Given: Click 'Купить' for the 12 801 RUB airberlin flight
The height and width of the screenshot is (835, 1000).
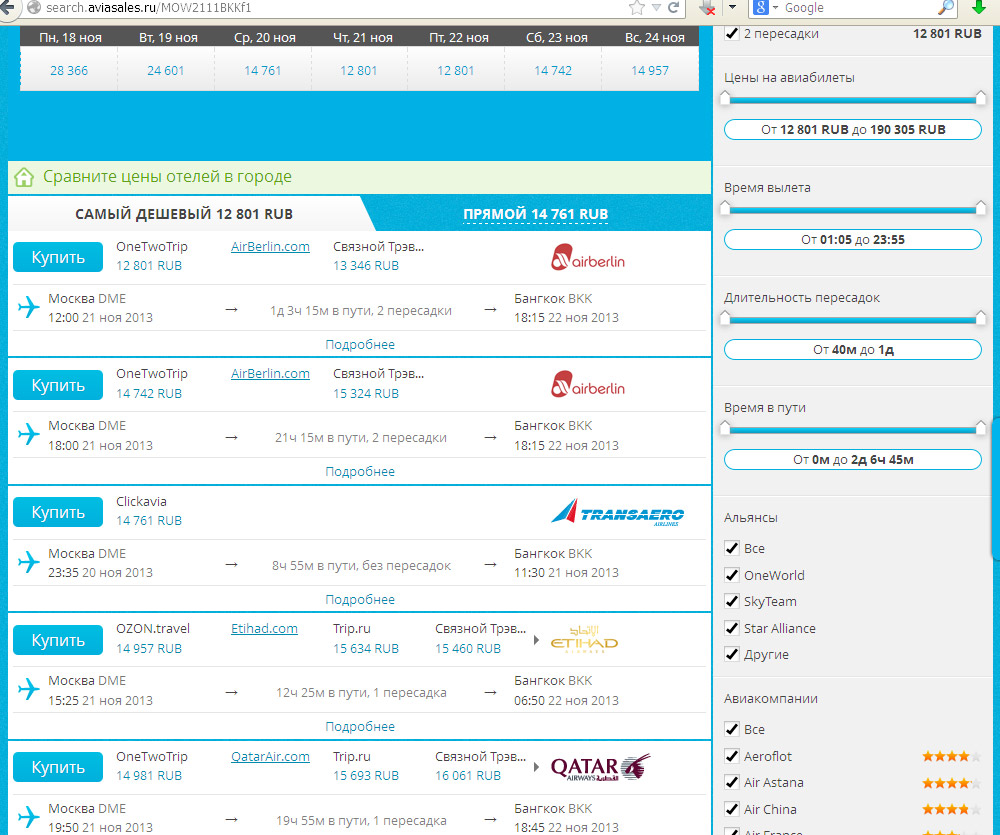Looking at the screenshot, I should point(58,257).
